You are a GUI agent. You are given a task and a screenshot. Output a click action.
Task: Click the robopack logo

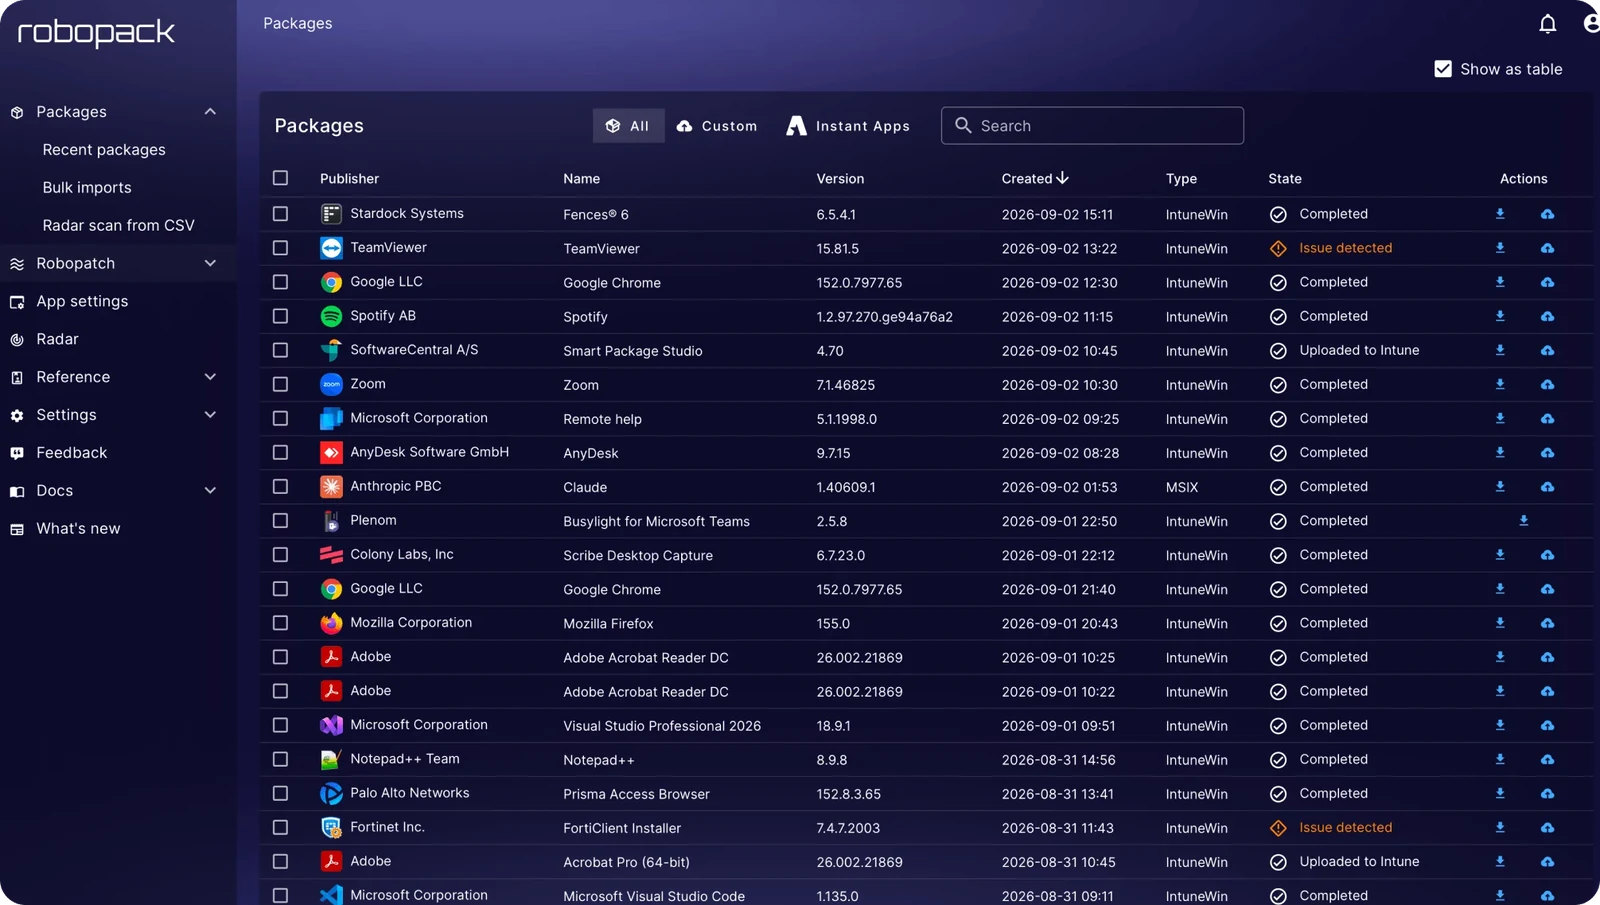(96, 33)
